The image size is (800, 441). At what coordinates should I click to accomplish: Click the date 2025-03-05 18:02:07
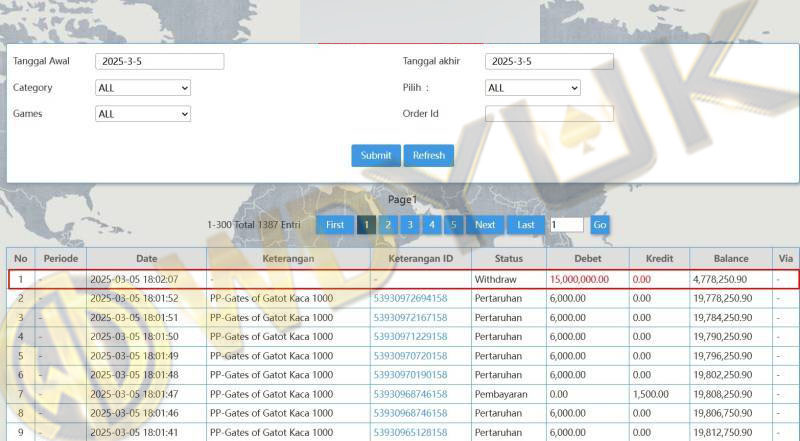click(x=134, y=279)
